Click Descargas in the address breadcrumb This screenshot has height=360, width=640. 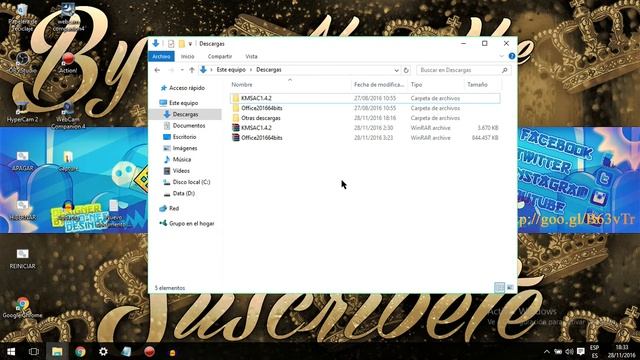[269, 70]
